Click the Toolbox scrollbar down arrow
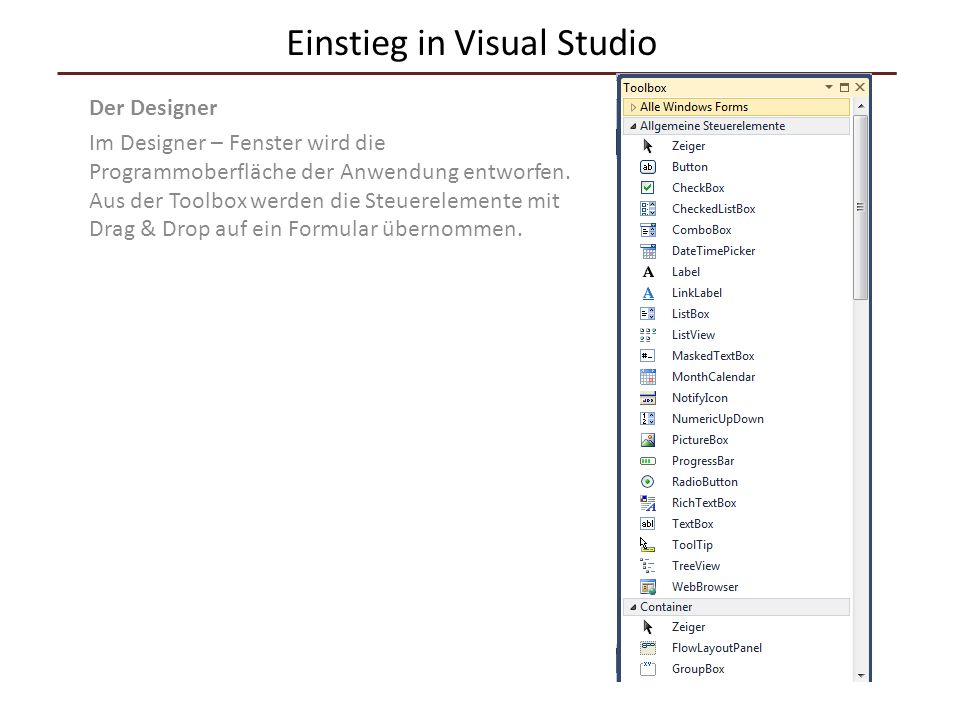This screenshot has height=720, width=960. tap(861, 676)
